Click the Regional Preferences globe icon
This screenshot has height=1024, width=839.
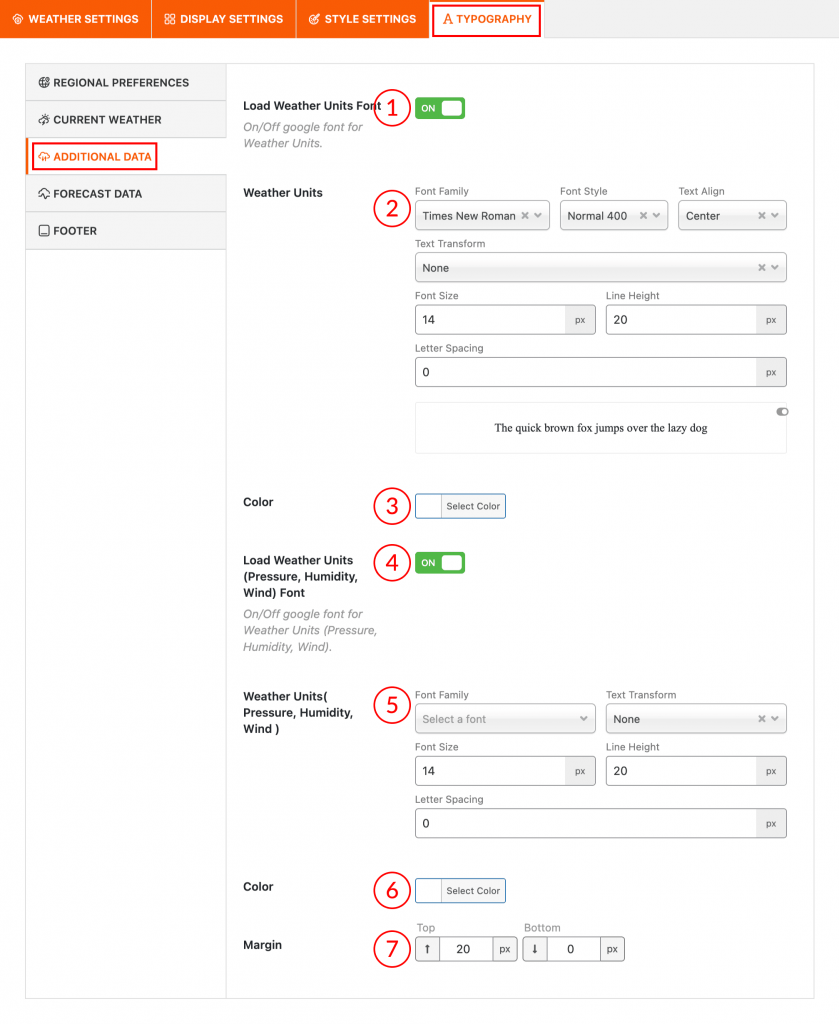pyautogui.click(x=44, y=82)
